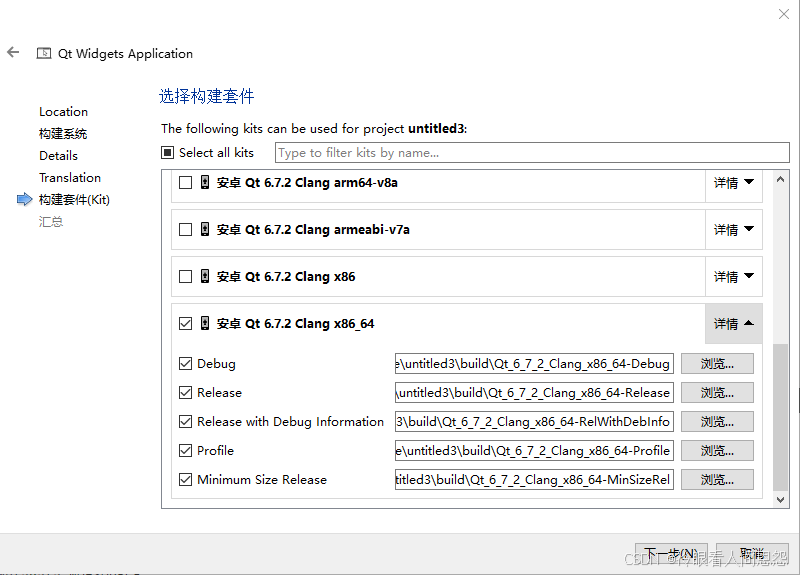Close the wizard dialog with X
Image resolution: width=800 pixels, height=575 pixels.
click(784, 14)
